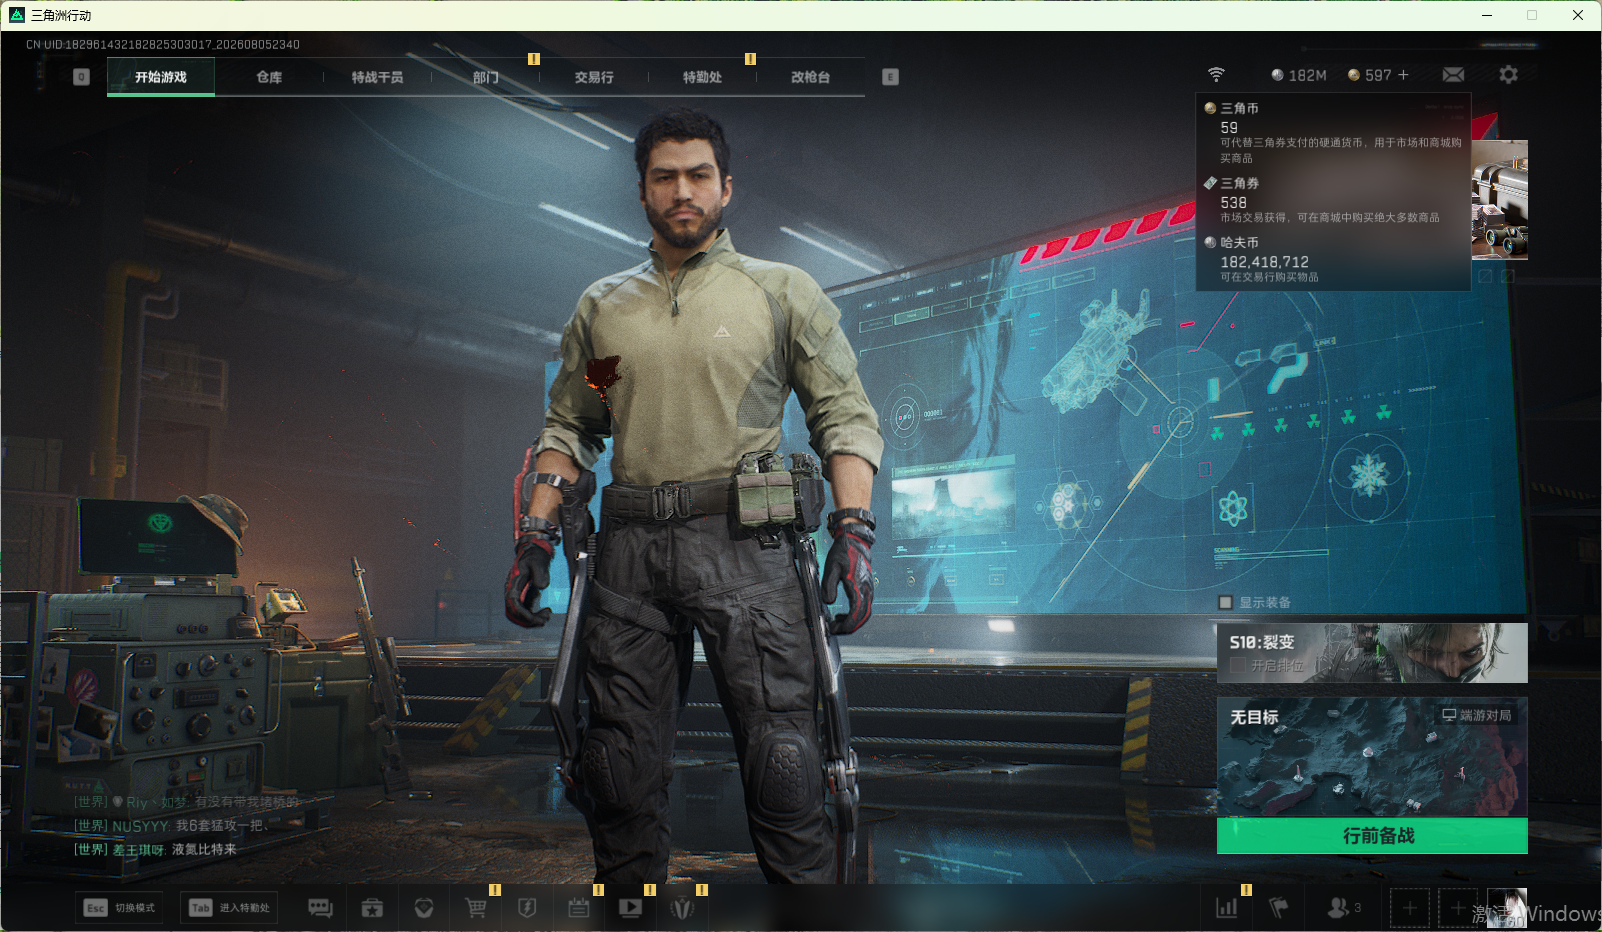The width and height of the screenshot is (1602, 932).
Task: Switch to the 仓库 tab
Action: click(269, 77)
